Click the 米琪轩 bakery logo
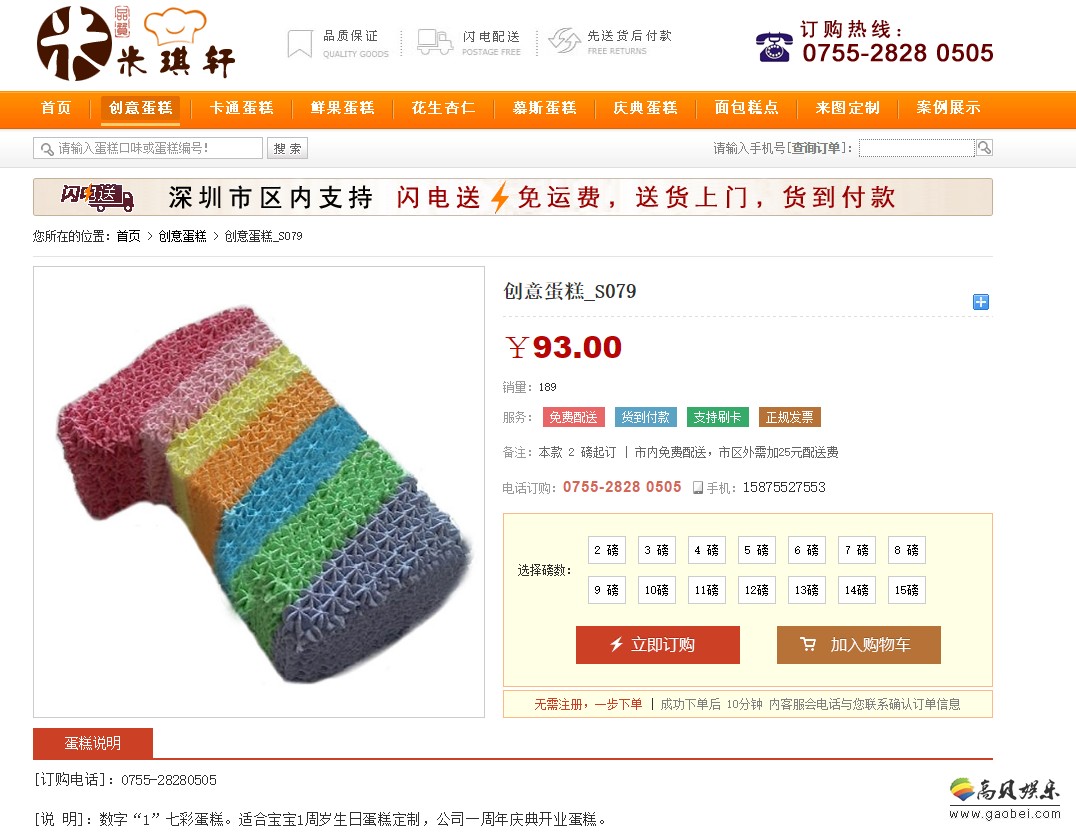 [x=136, y=44]
